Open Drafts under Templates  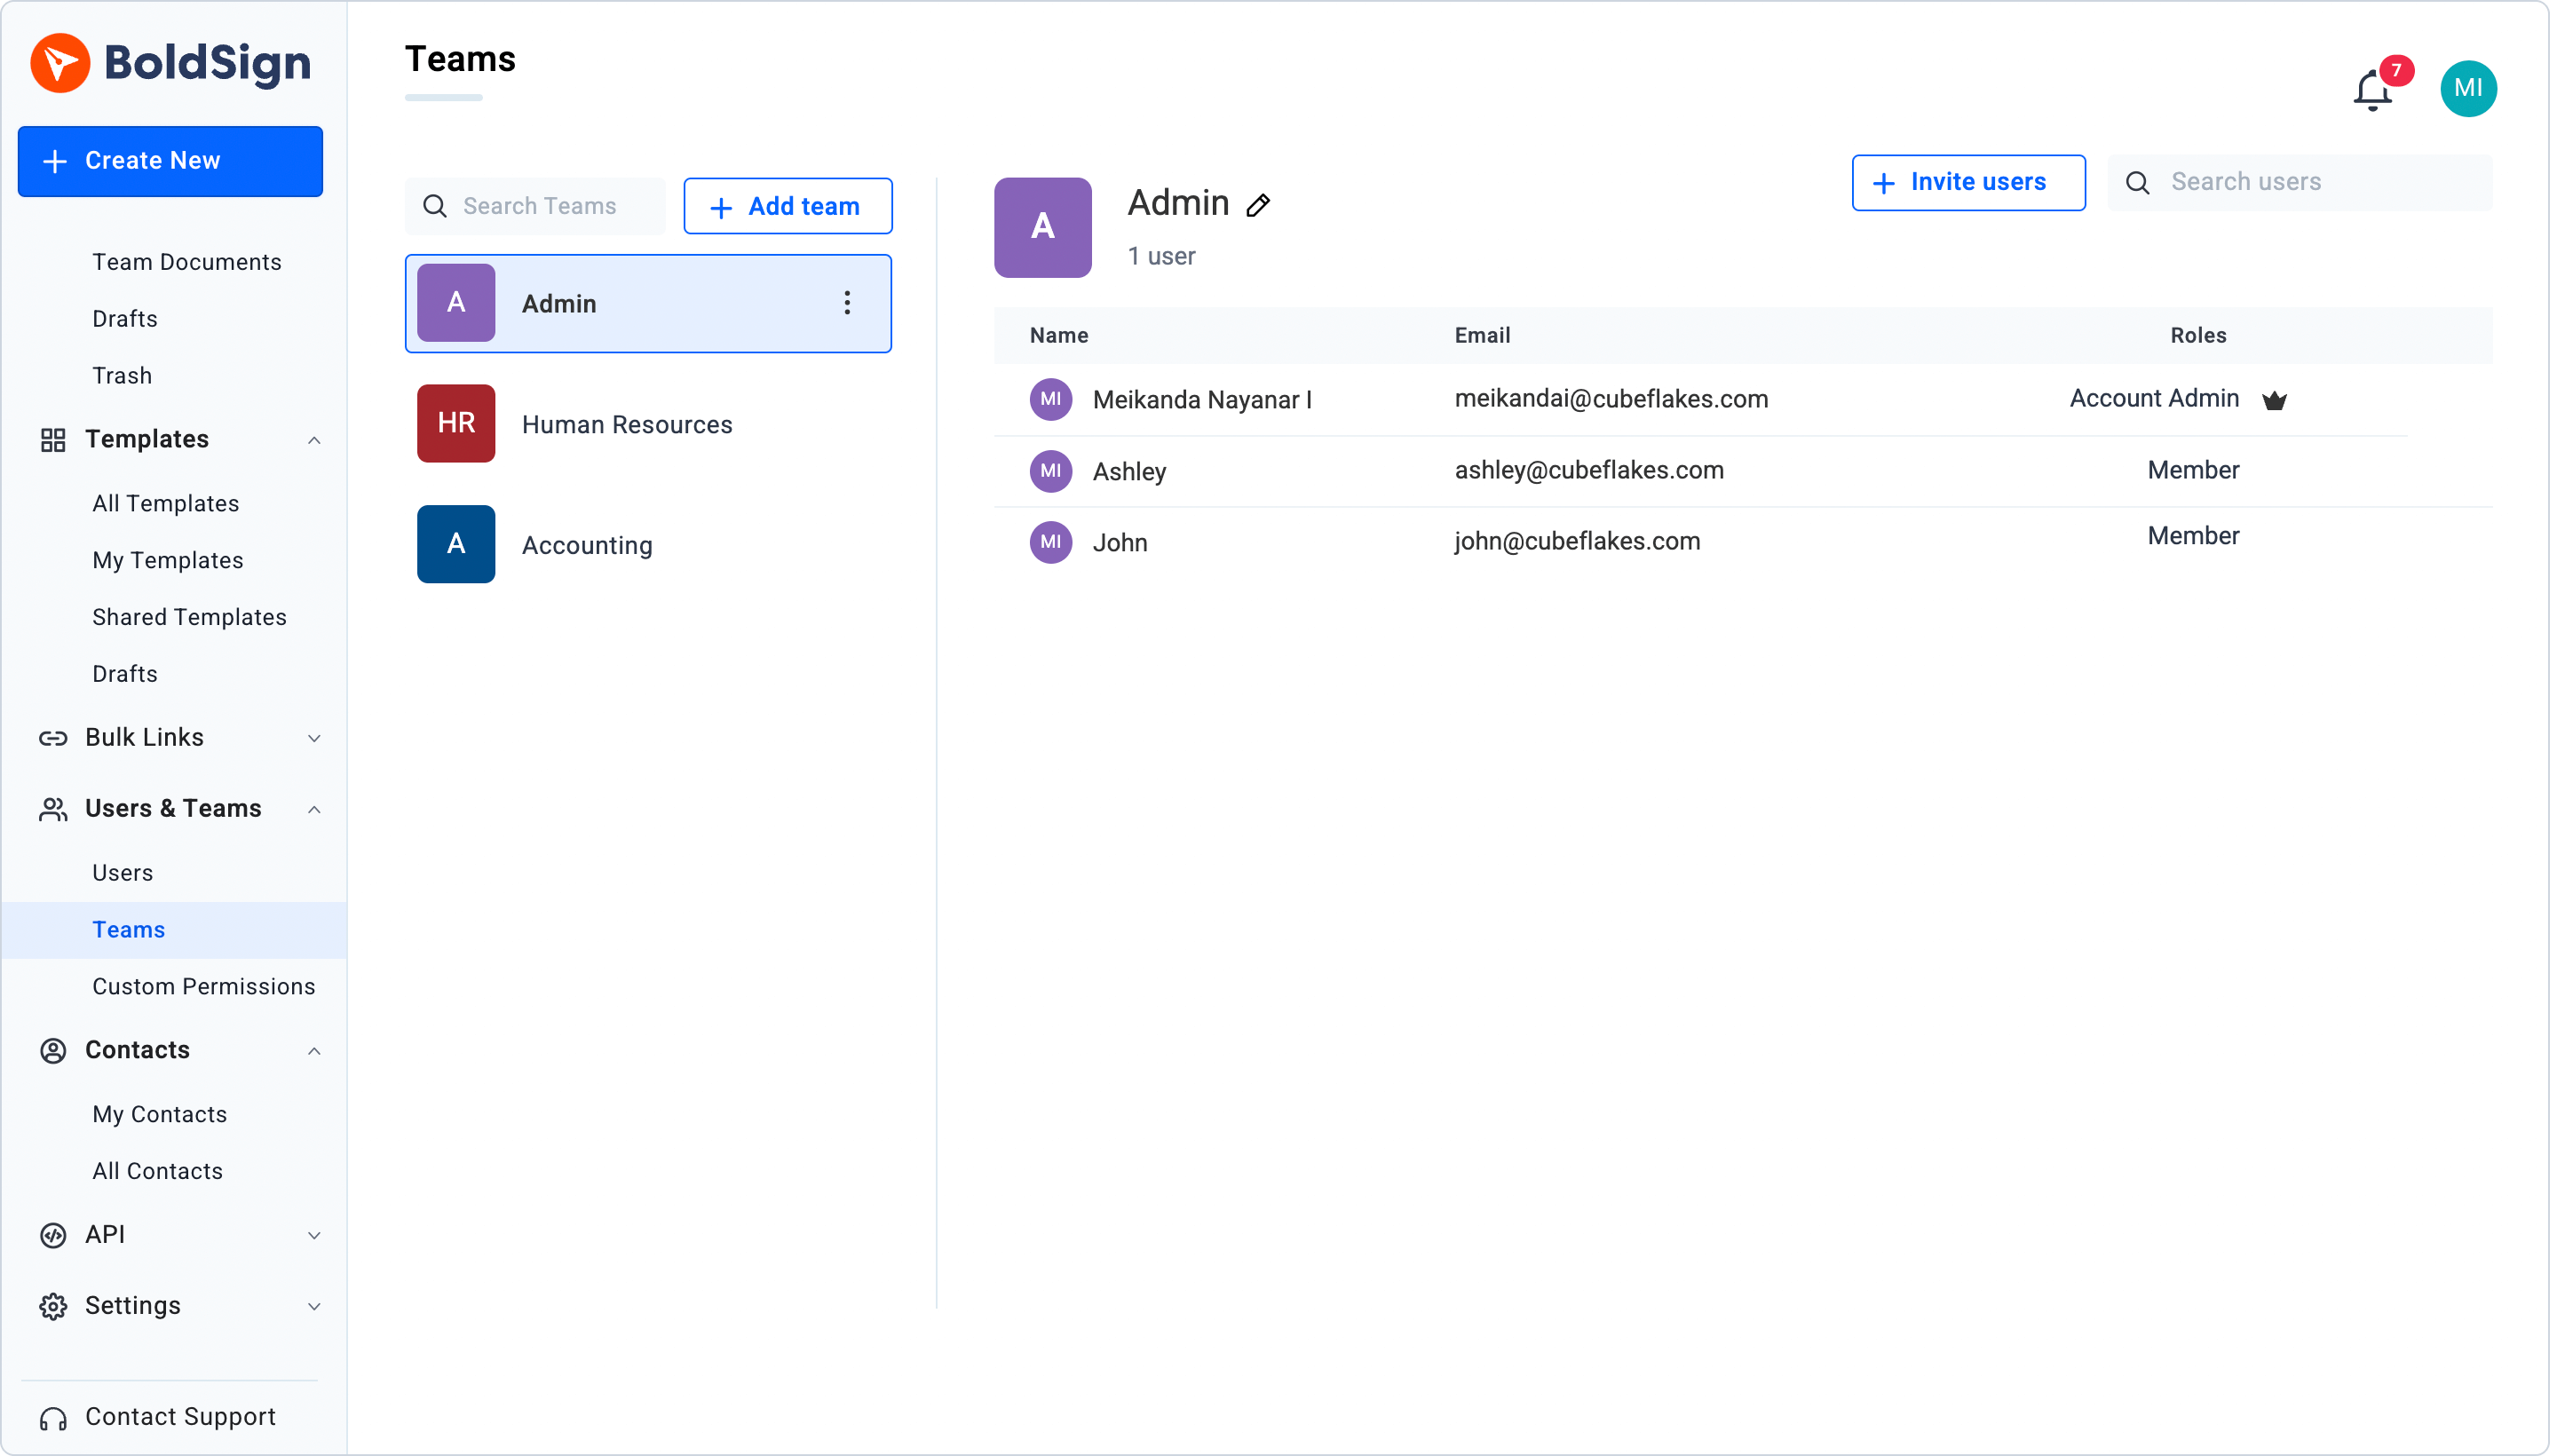(125, 676)
